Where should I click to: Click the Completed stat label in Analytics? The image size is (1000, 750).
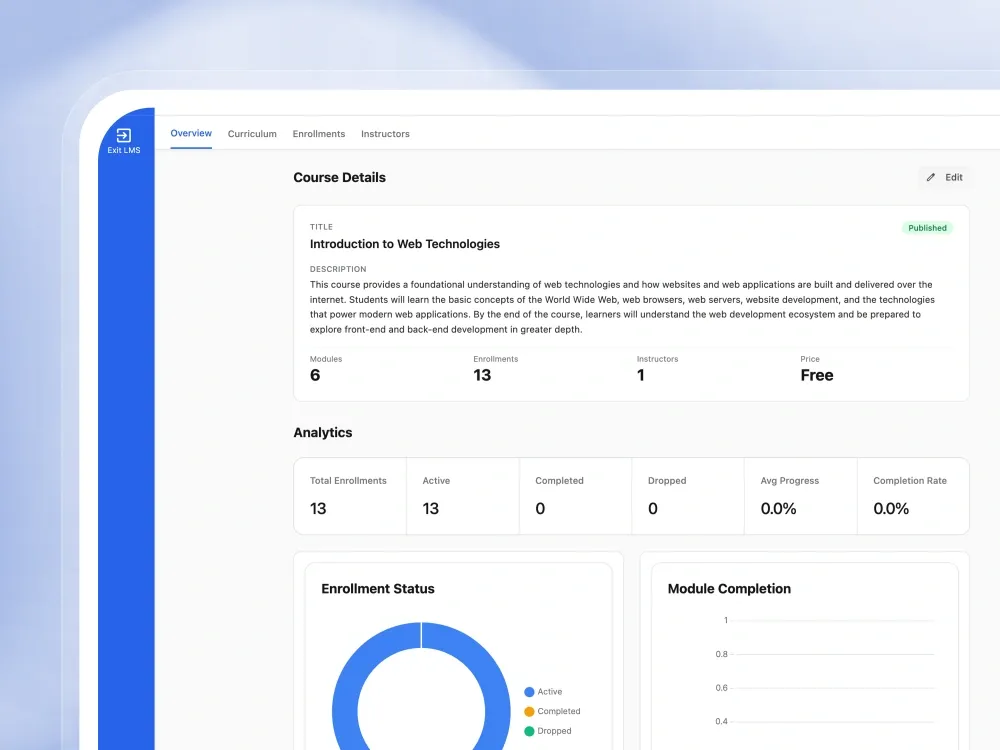pos(559,481)
